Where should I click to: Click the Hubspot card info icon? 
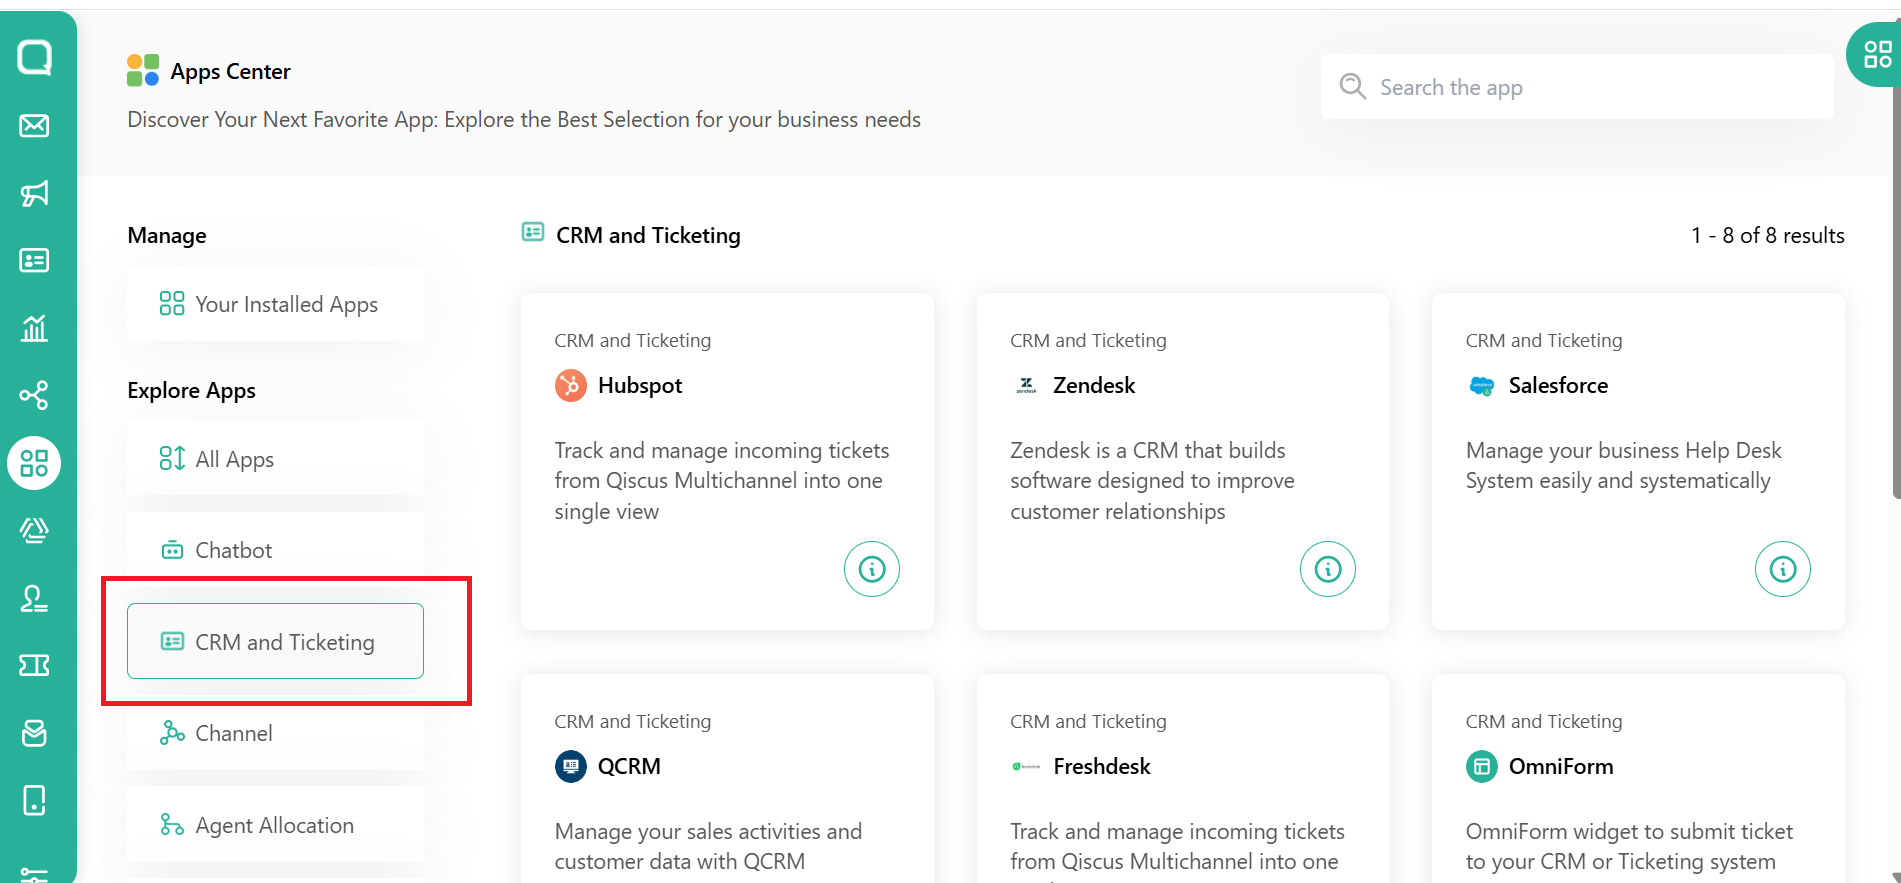click(871, 569)
